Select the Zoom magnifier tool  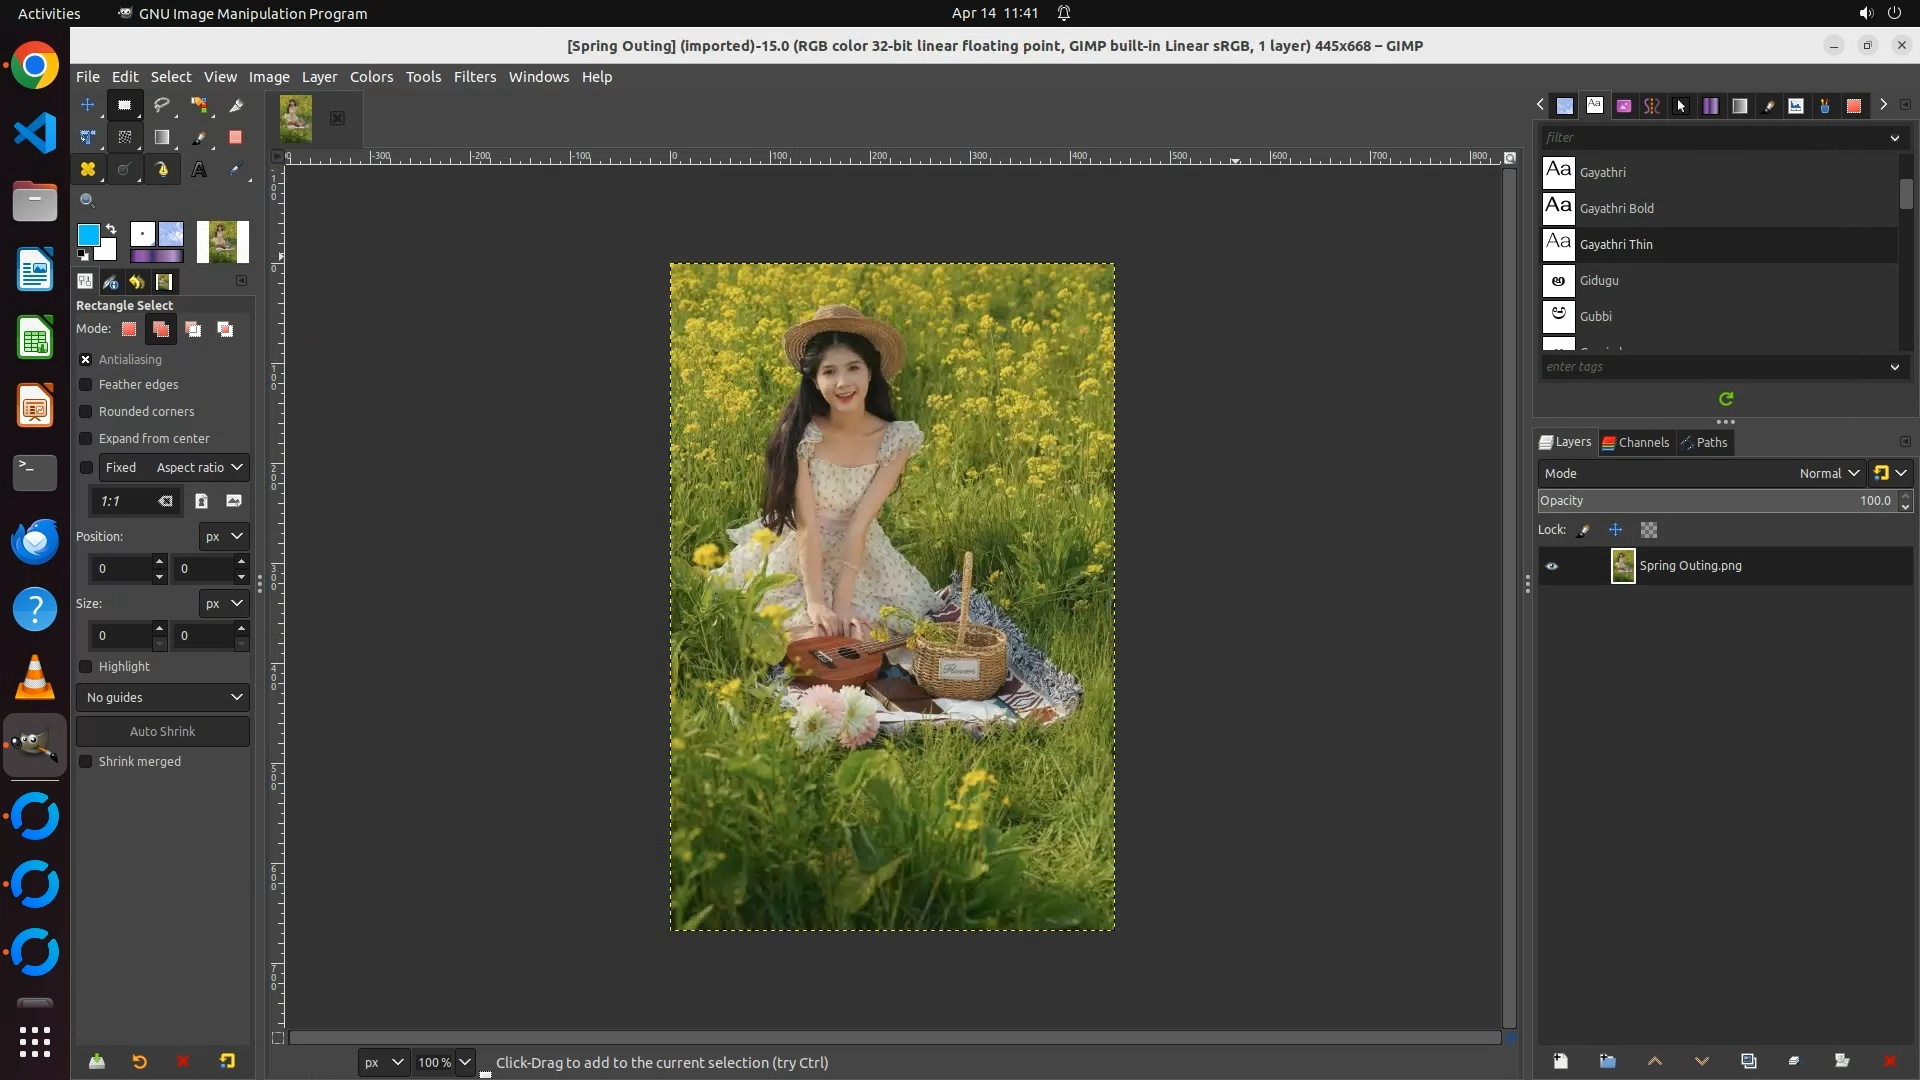[87, 201]
